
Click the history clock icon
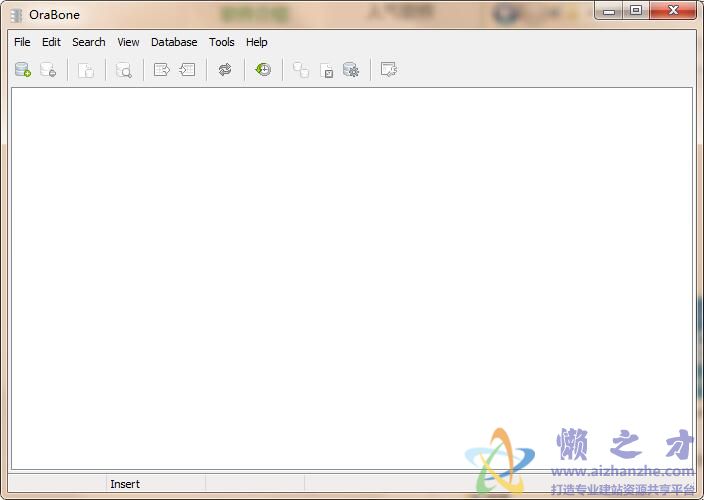coord(263,70)
